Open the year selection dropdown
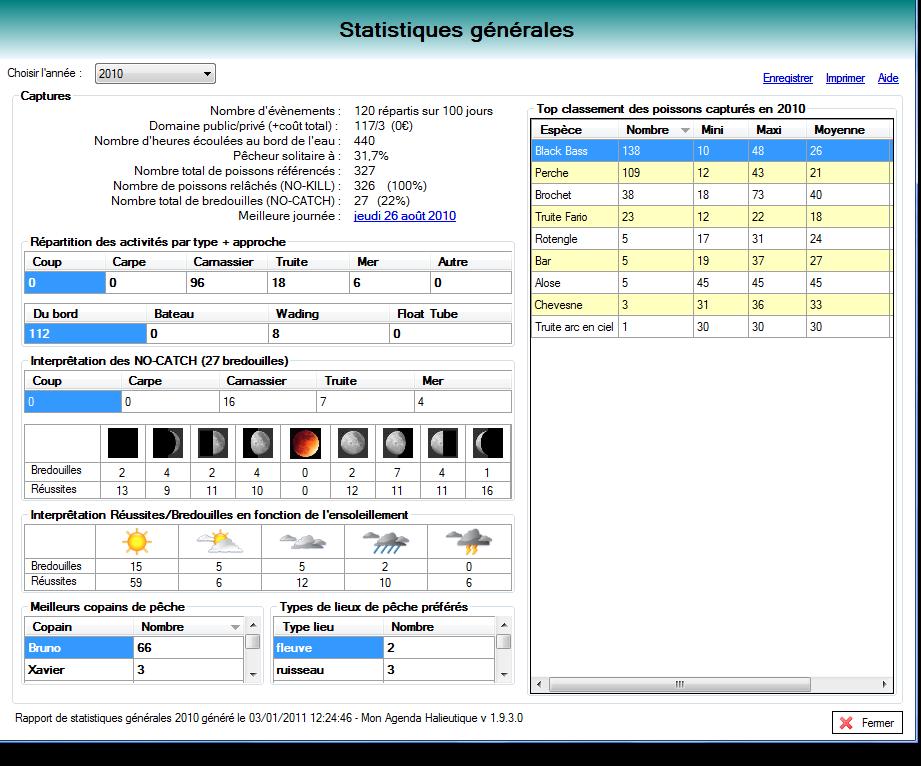Image resolution: width=921 pixels, height=766 pixels. pos(155,73)
